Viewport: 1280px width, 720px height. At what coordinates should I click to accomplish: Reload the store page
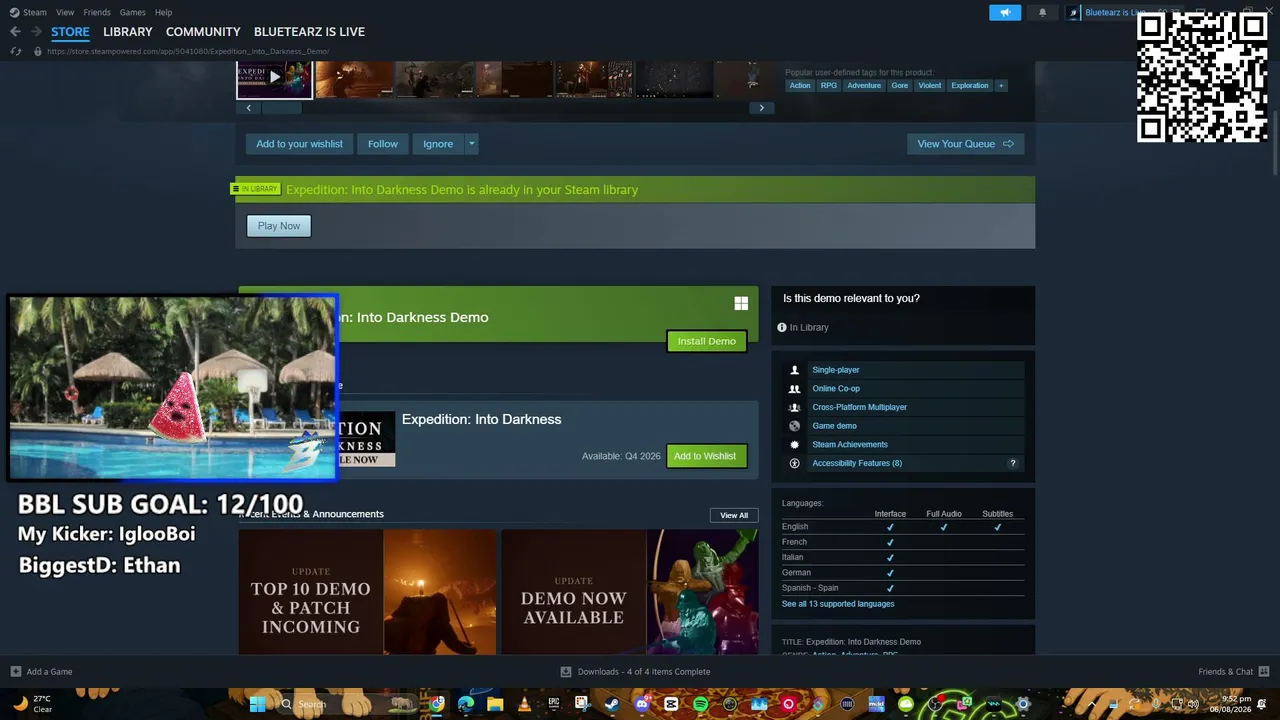pos(16,51)
